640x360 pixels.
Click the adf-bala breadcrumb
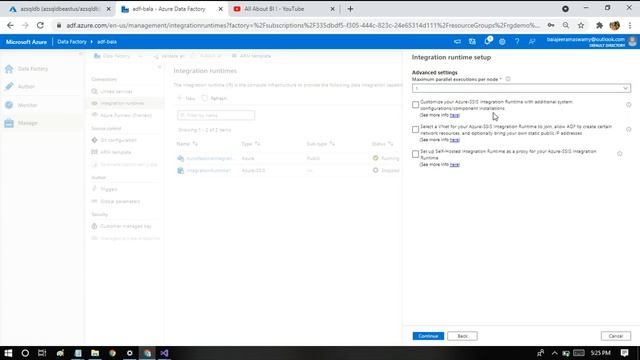(107, 42)
